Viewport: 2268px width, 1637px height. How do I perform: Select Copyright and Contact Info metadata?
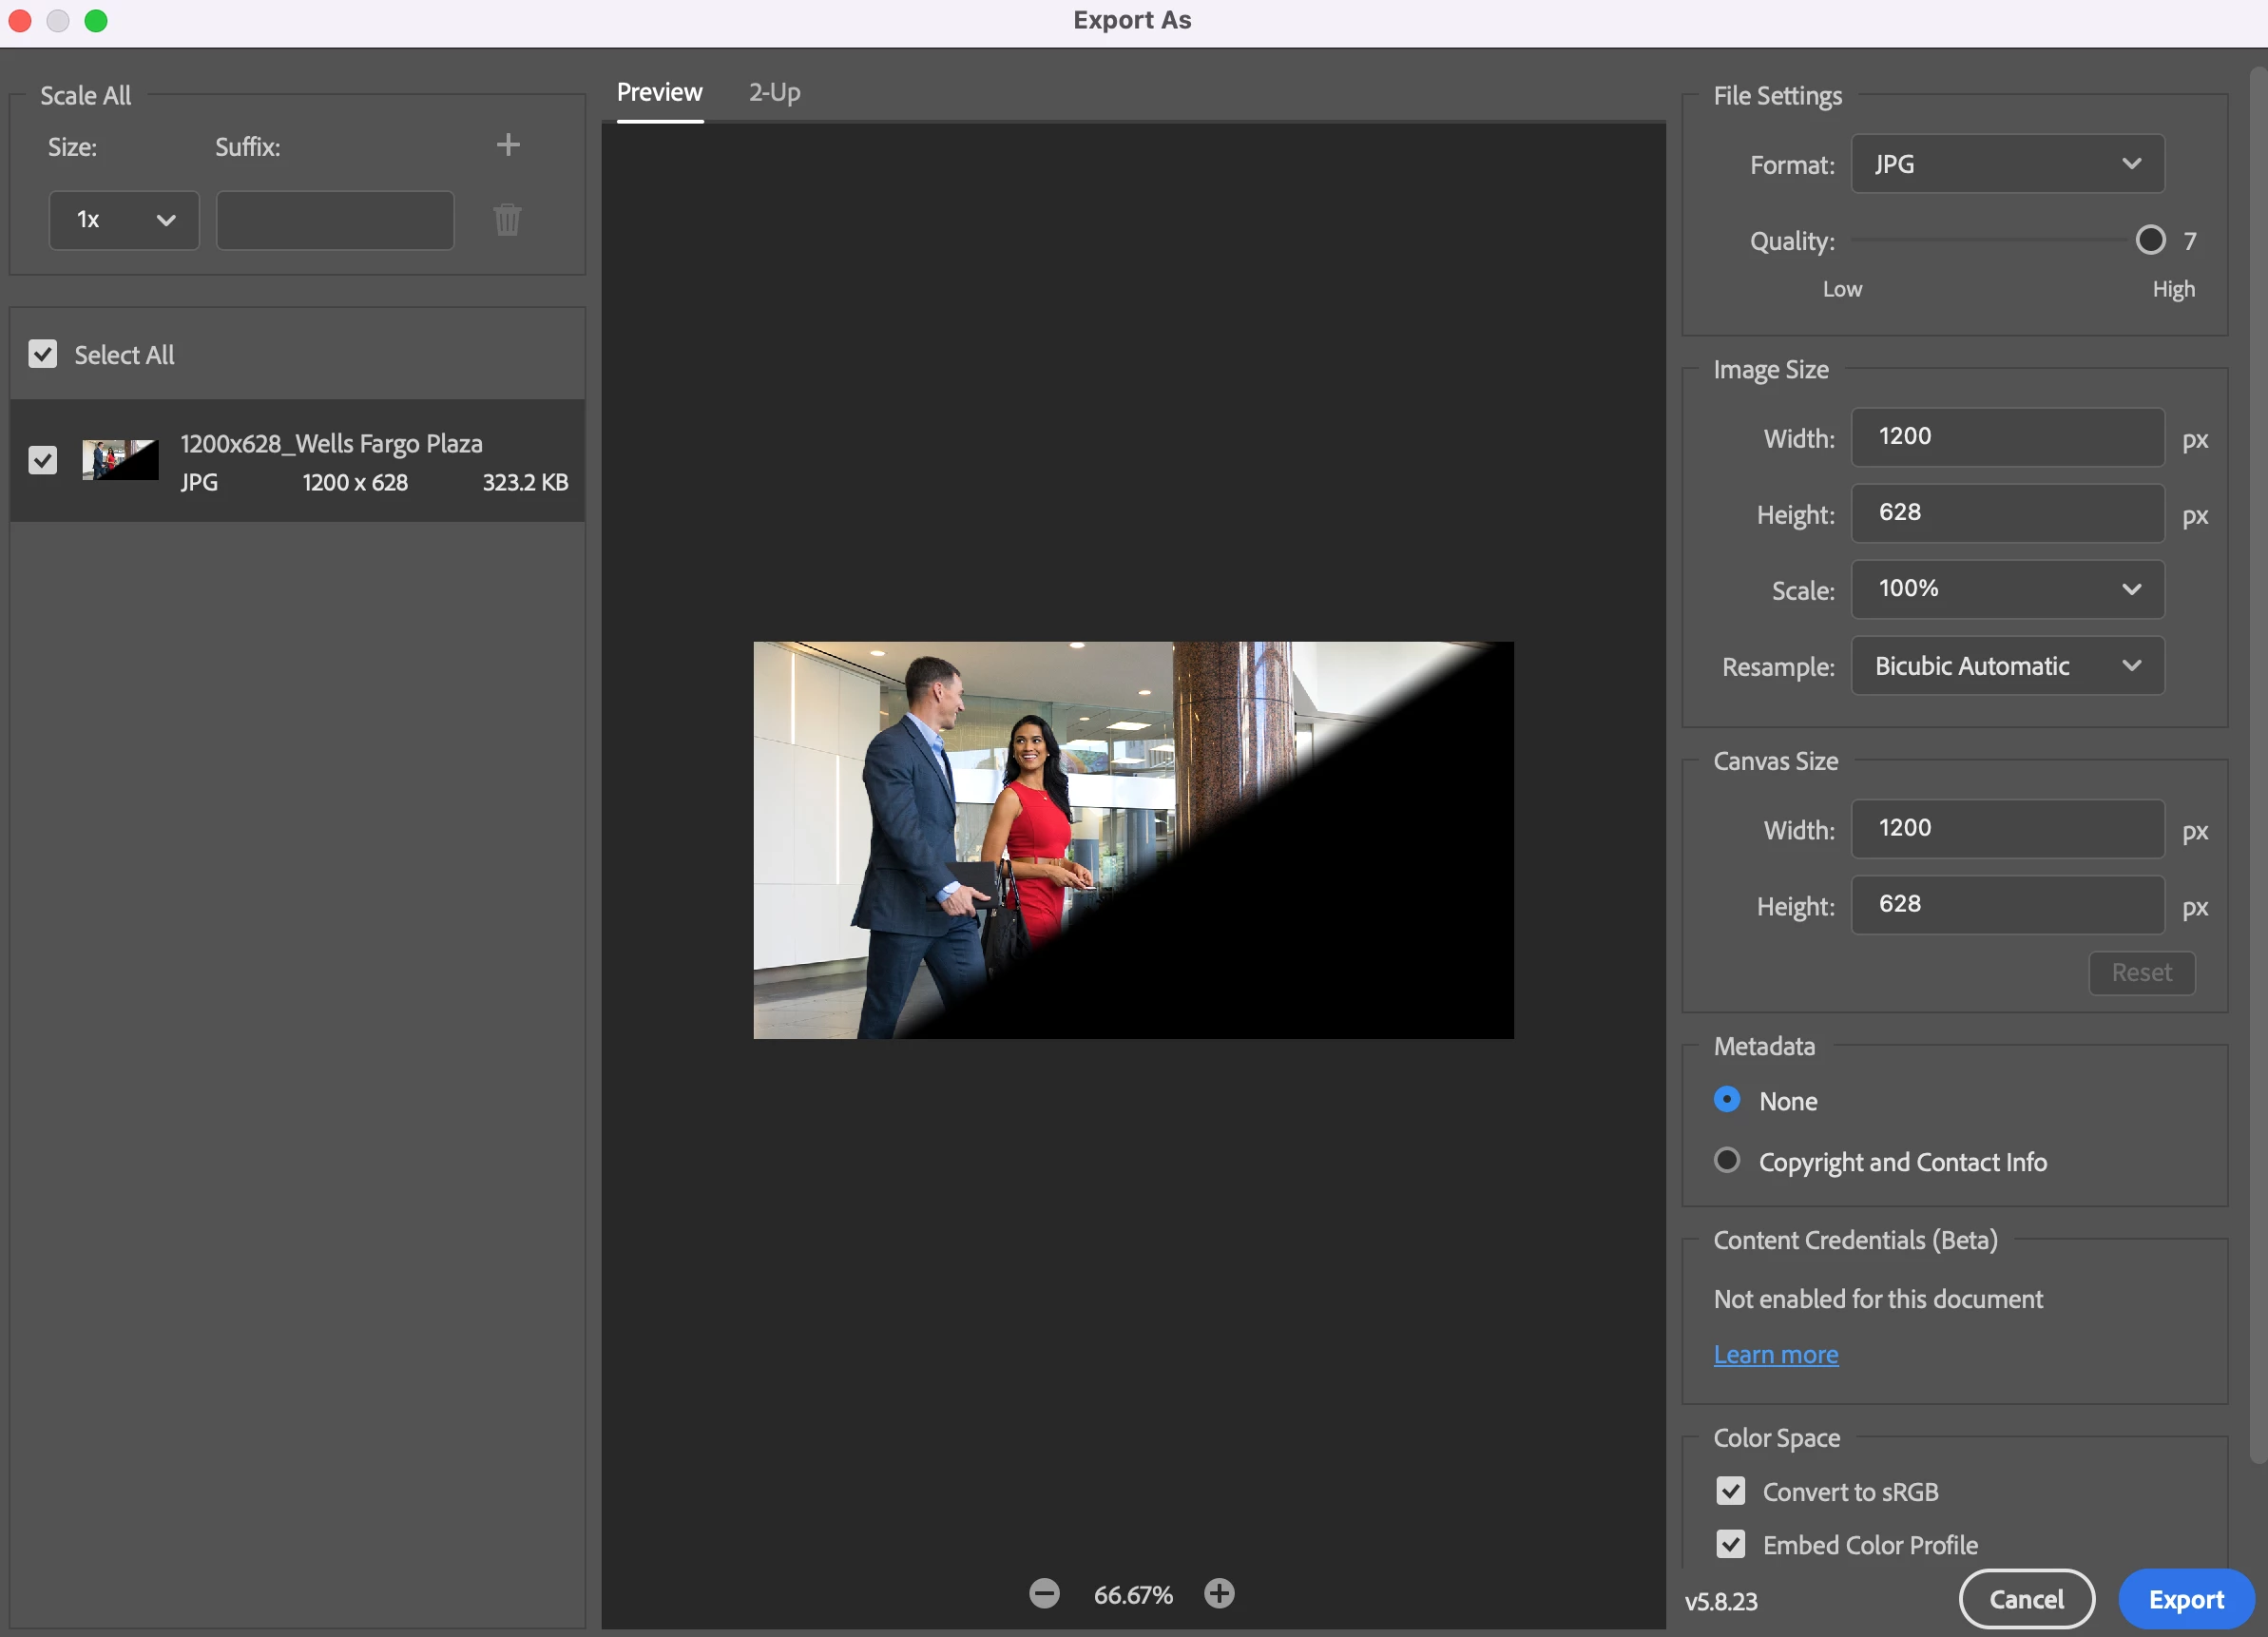coord(1727,1160)
